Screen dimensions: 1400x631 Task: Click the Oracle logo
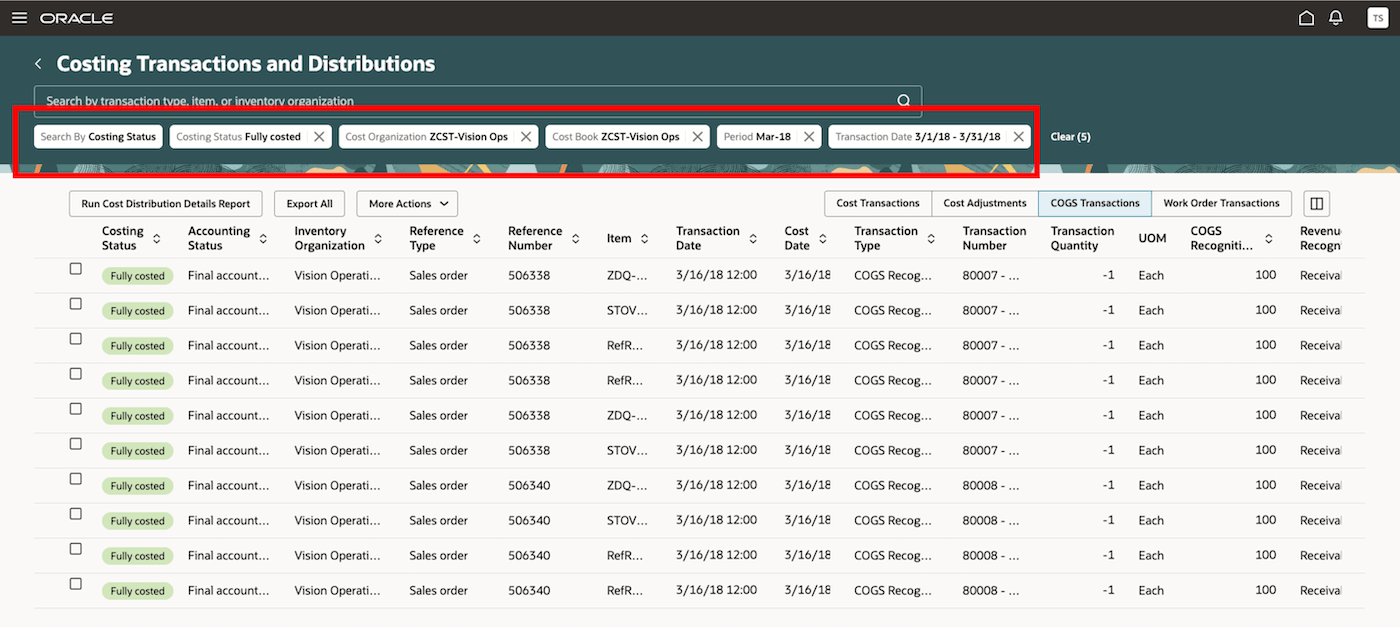77,18
